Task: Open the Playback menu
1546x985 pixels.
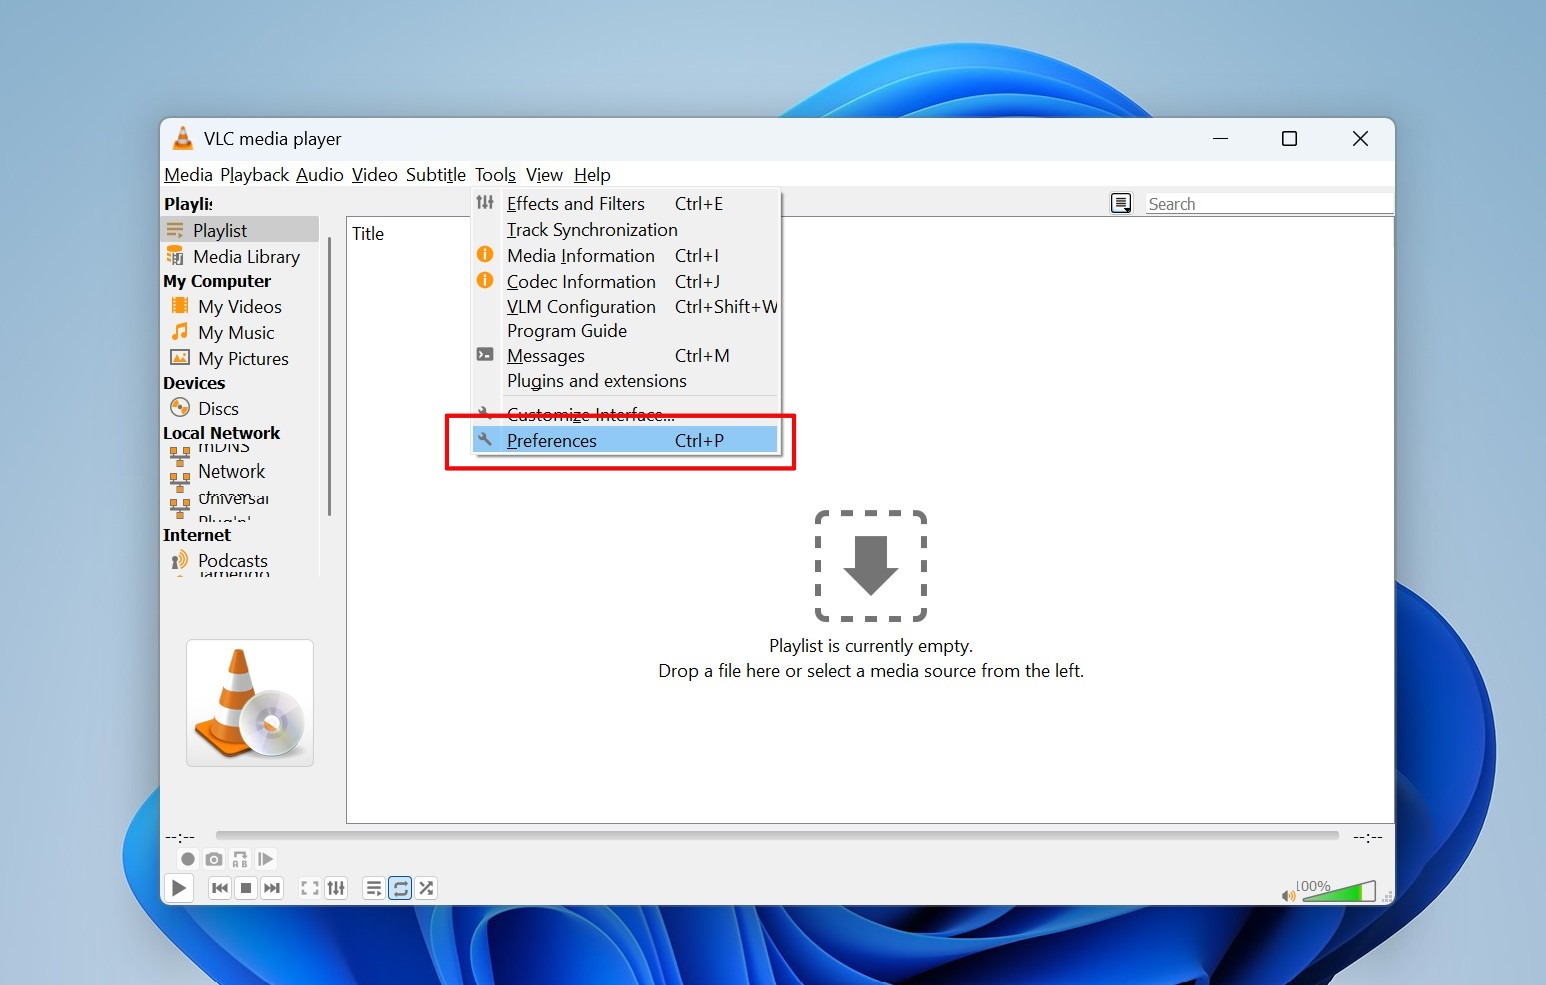Action: pos(254,175)
